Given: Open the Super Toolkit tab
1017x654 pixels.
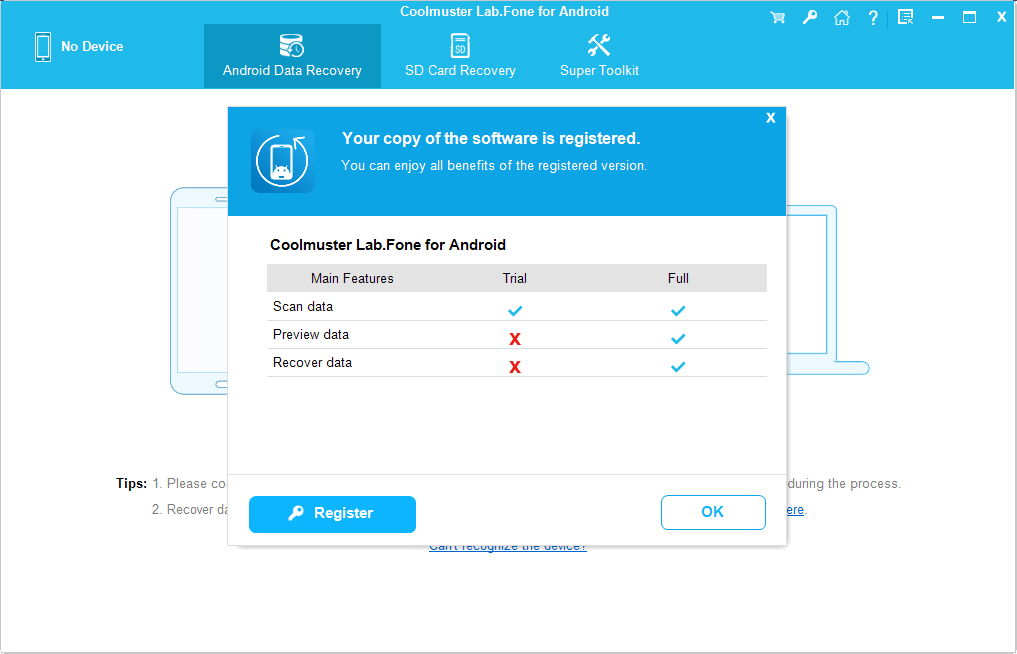Looking at the screenshot, I should click(599, 56).
